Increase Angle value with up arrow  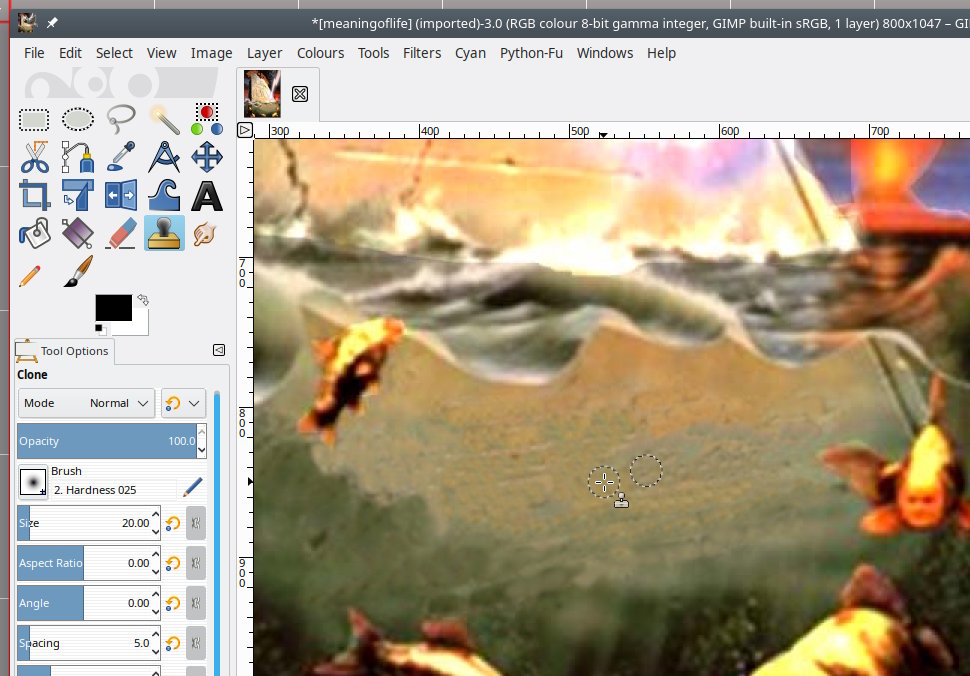coord(155,594)
